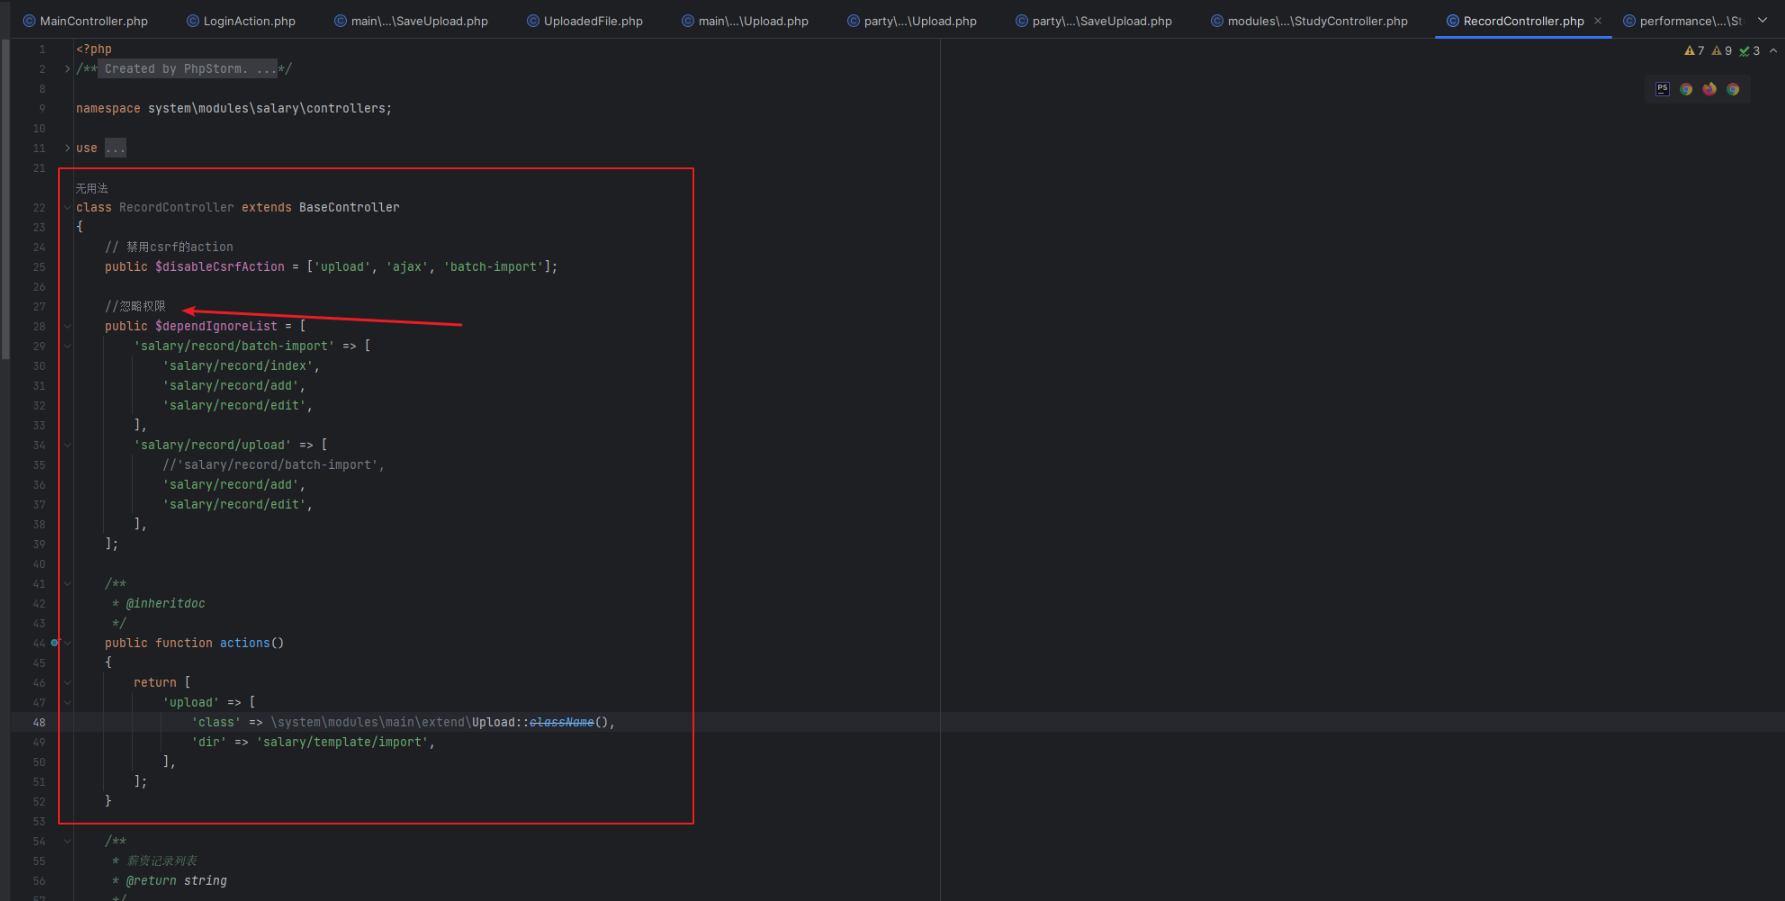Collapse the inspections widget with the up chevron
This screenshot has width=1785, height=901.
click(1773, 51)
